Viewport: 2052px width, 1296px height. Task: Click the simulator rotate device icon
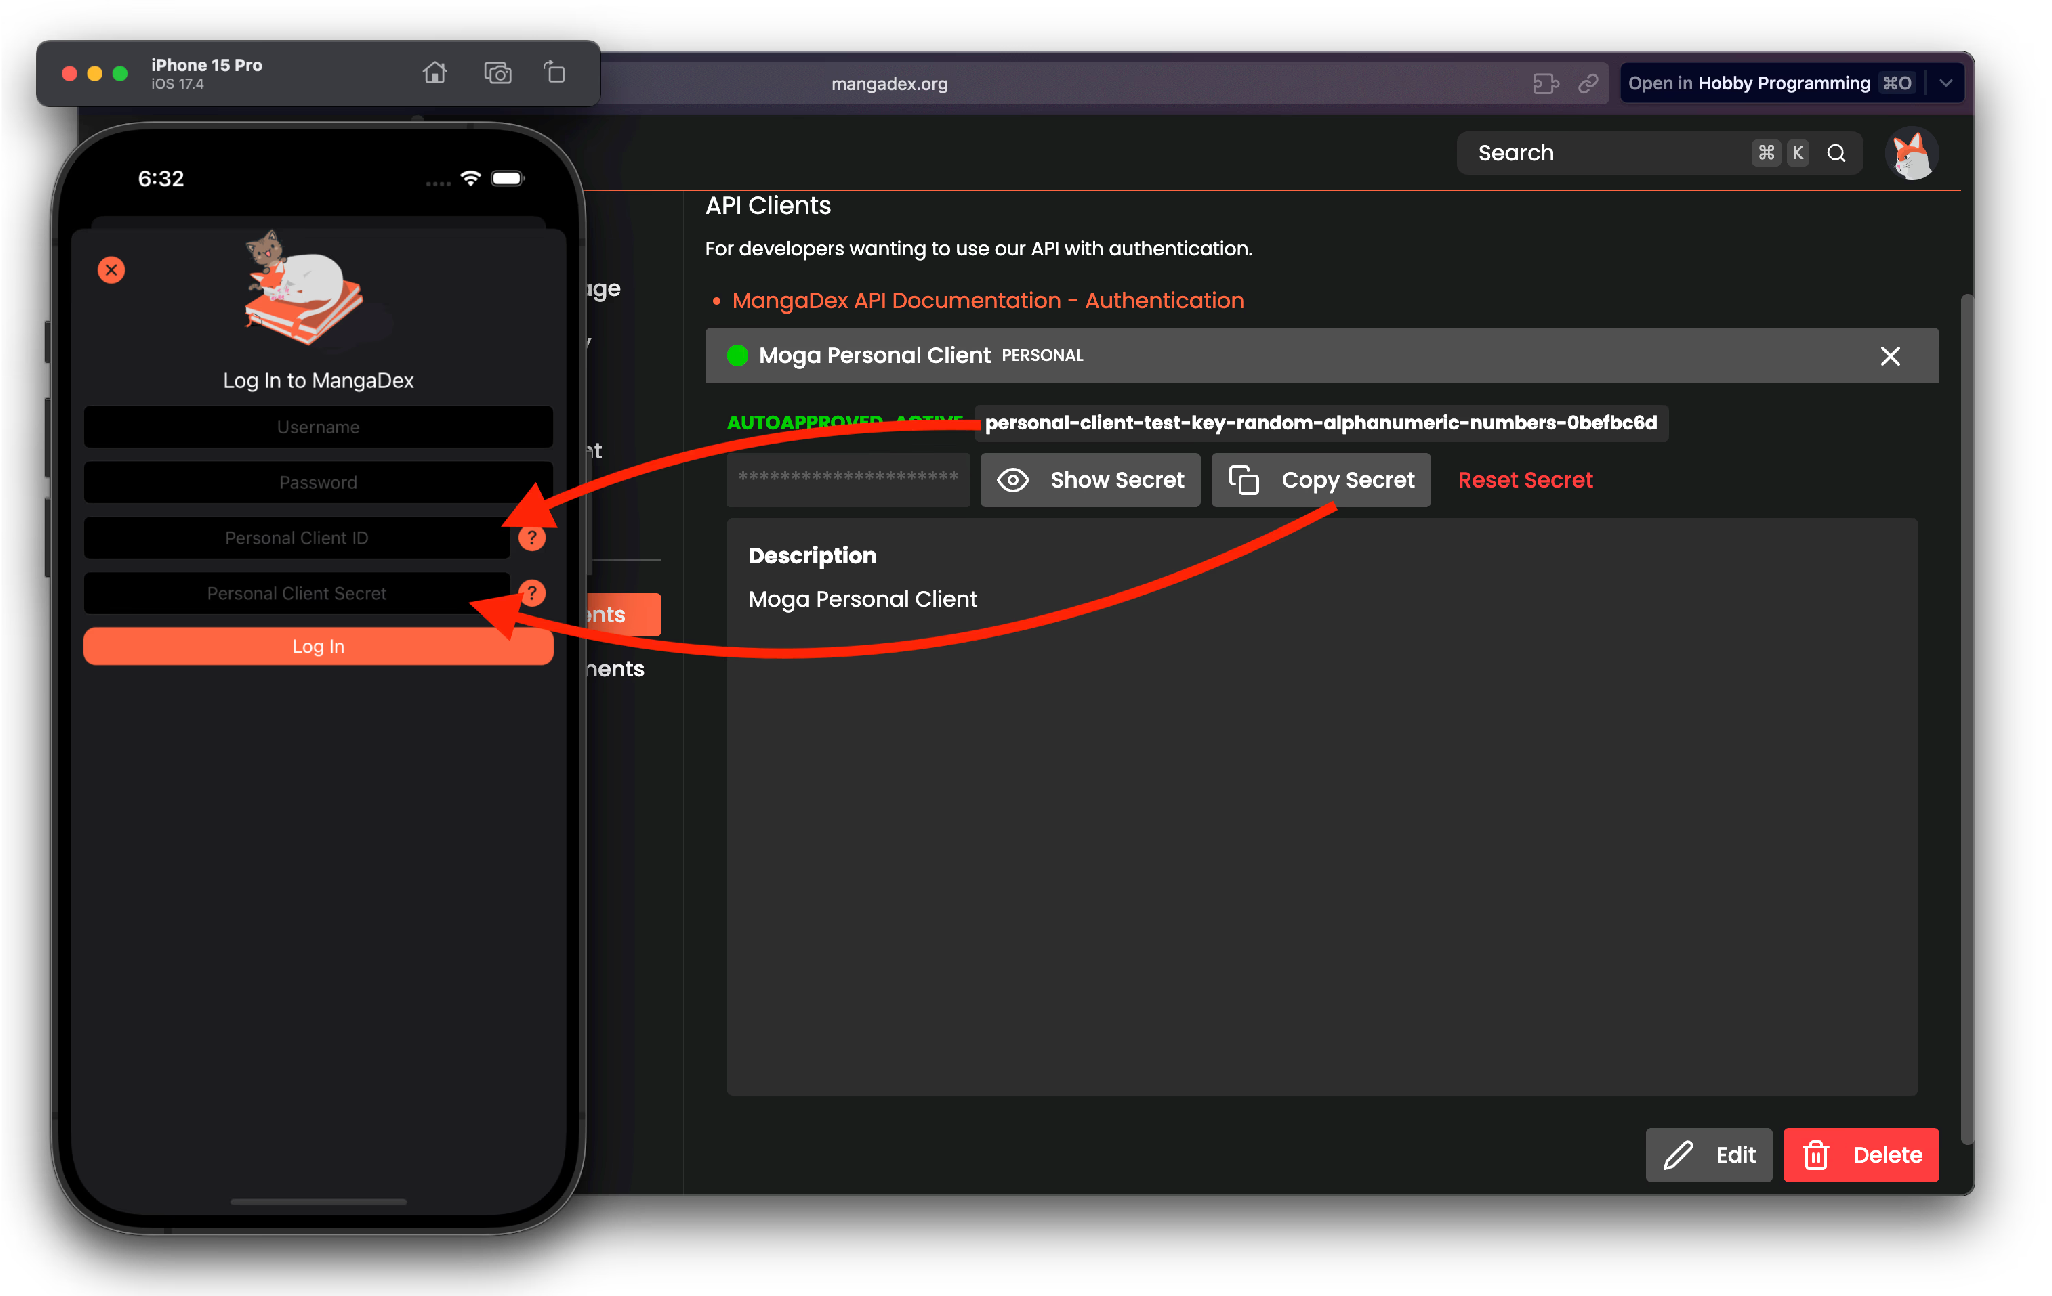(555, 73)
